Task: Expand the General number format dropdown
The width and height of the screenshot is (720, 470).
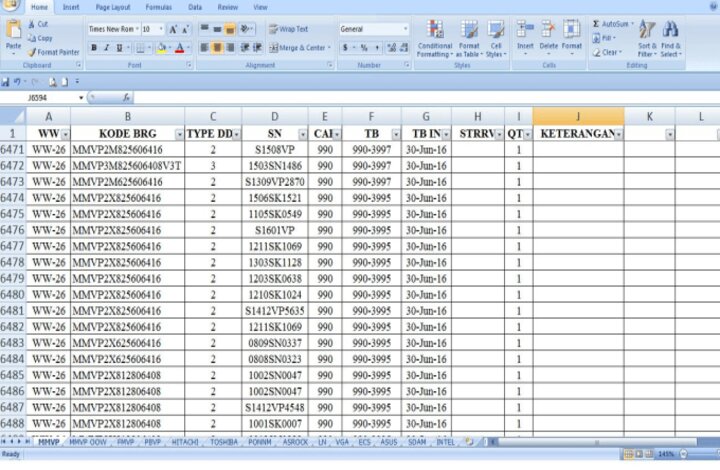Action: tap(405, 29)
